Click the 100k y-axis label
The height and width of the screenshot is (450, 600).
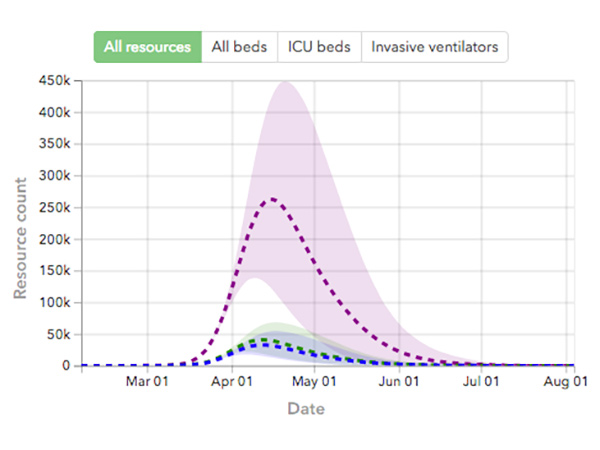click(x=52, y=302)
